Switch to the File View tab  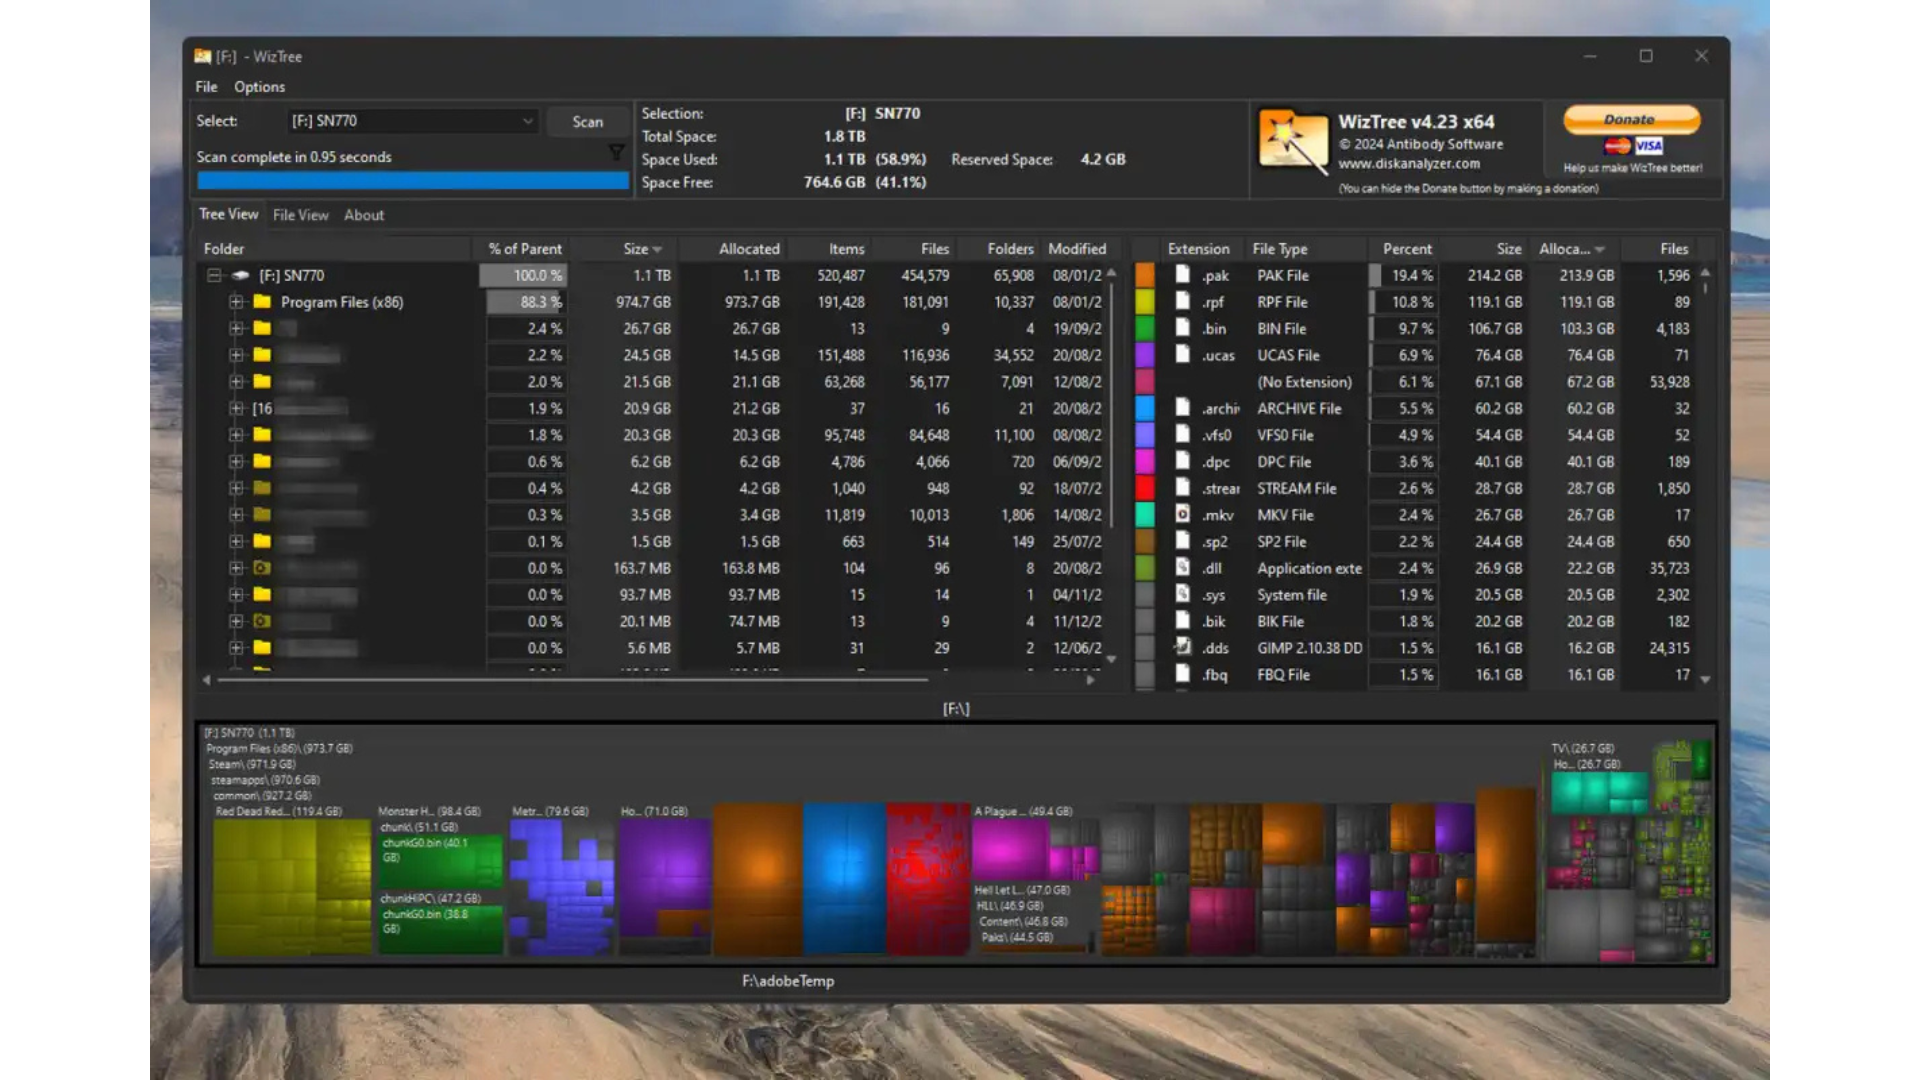[300, 215]
